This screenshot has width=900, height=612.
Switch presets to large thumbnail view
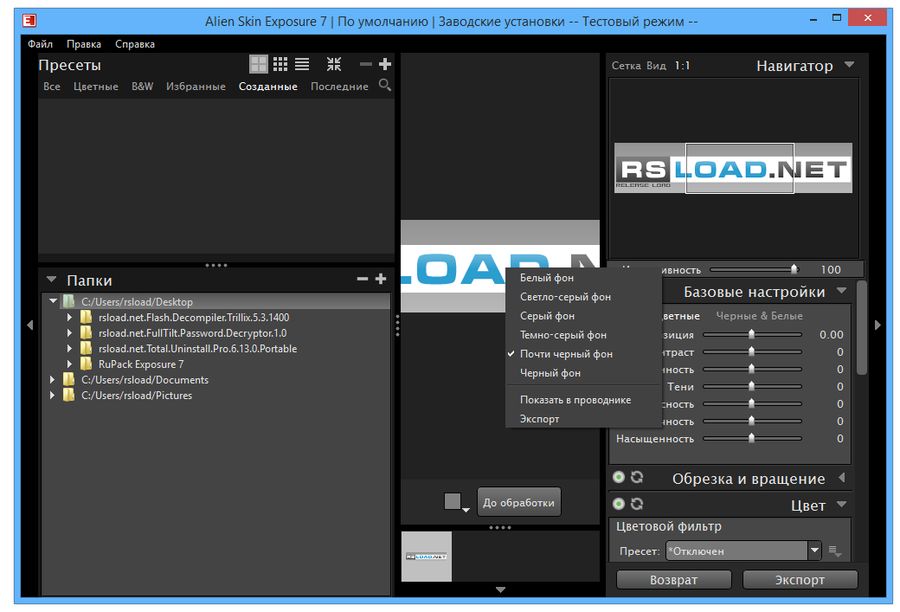coord(258,64)
